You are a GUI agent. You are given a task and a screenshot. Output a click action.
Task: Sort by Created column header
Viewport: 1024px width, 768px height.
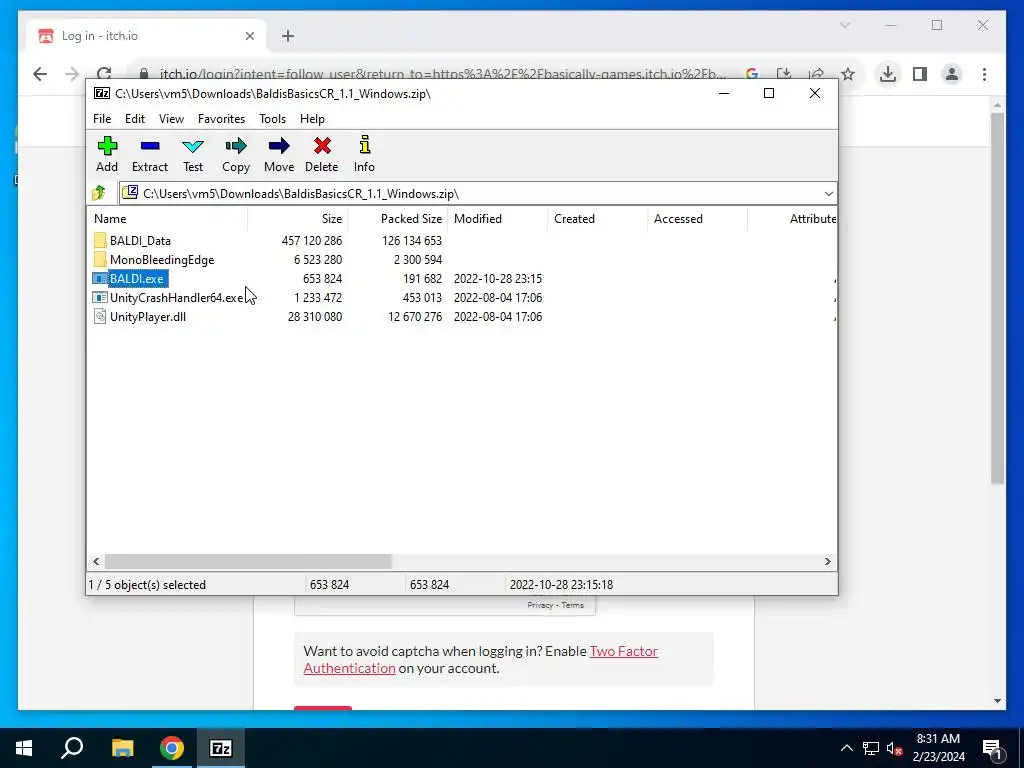pyautogui.click(x=598, y=219)
